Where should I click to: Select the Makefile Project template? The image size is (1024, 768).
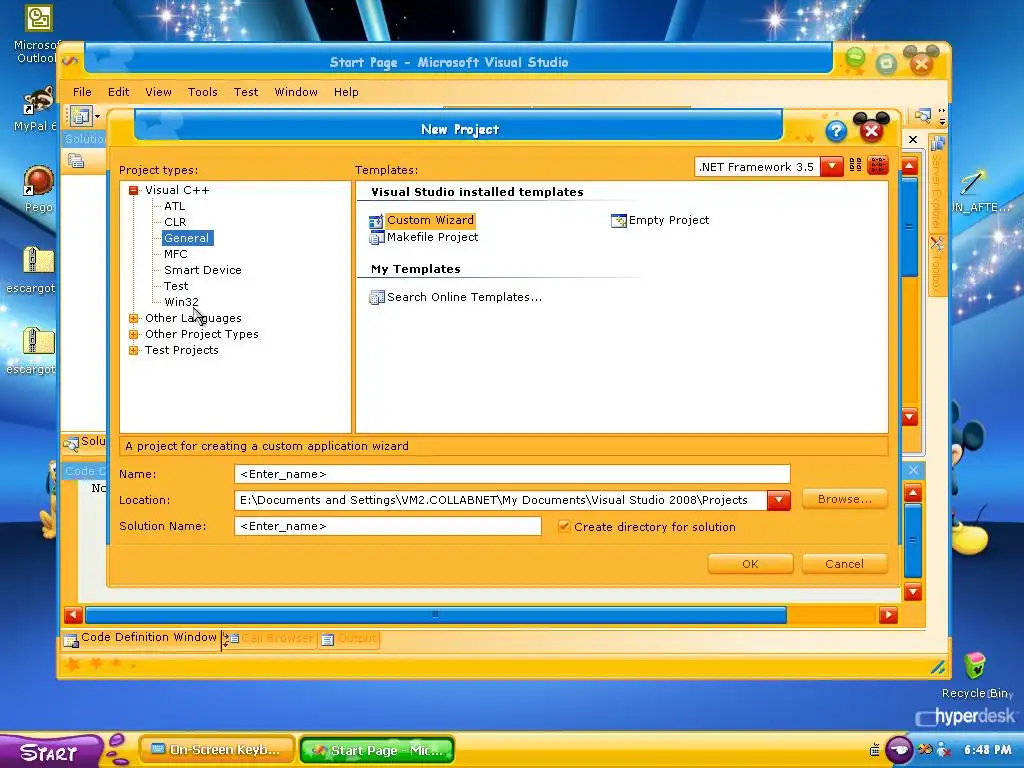424,238
